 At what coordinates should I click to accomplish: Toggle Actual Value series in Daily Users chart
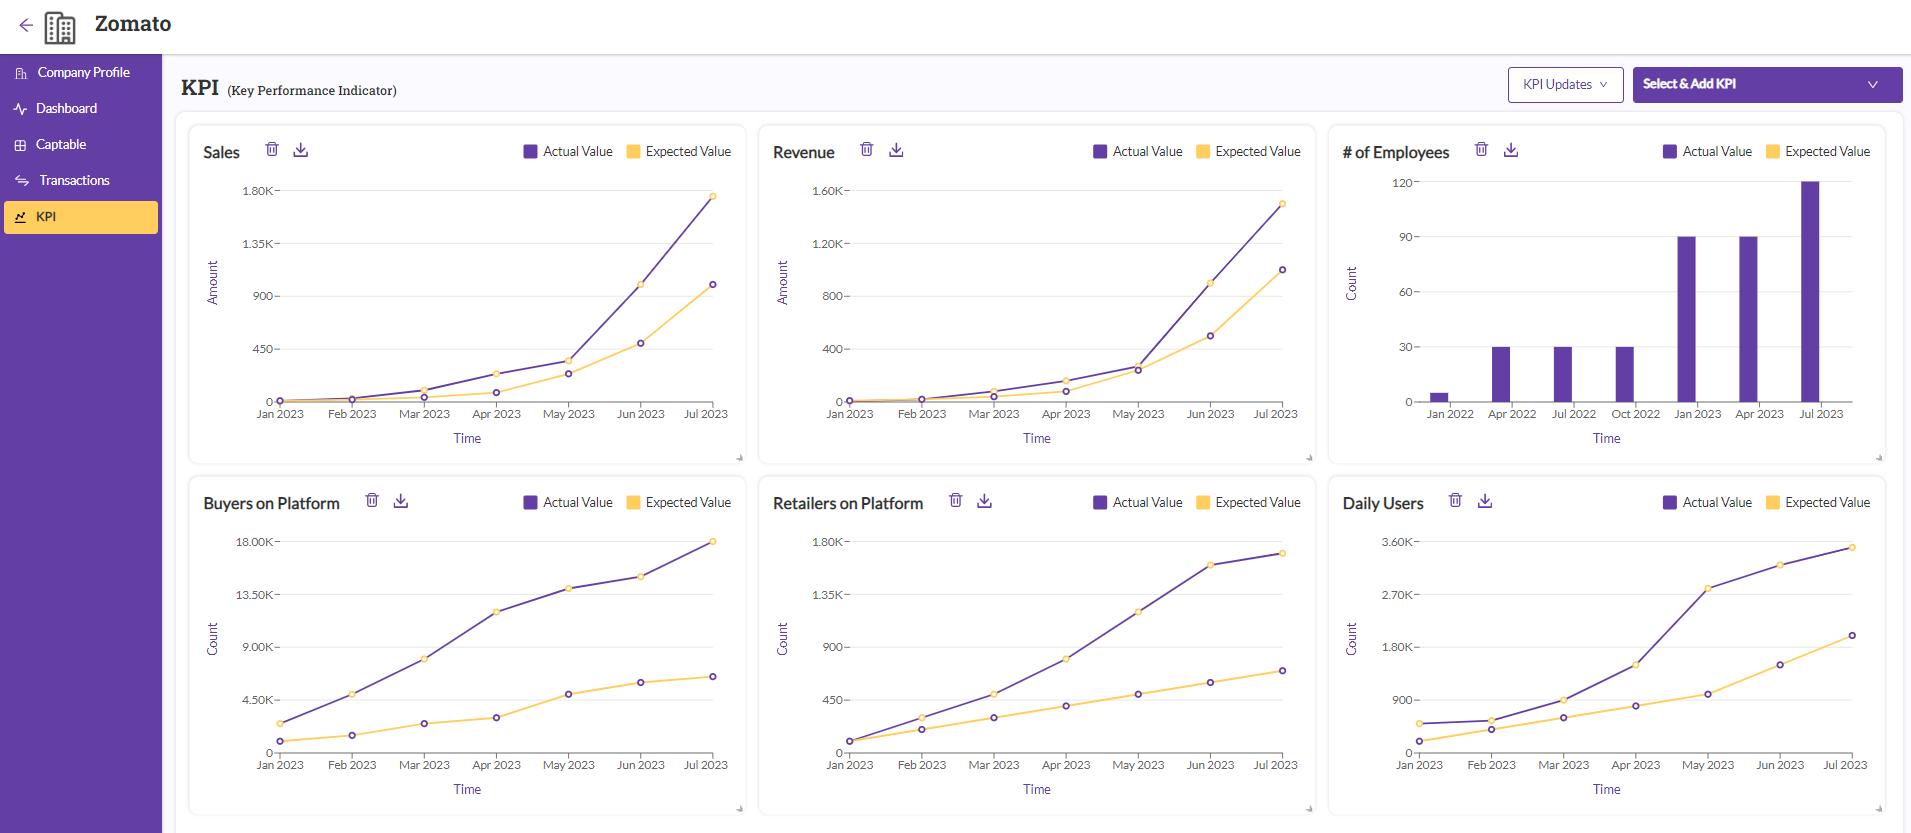(1707, 503)
